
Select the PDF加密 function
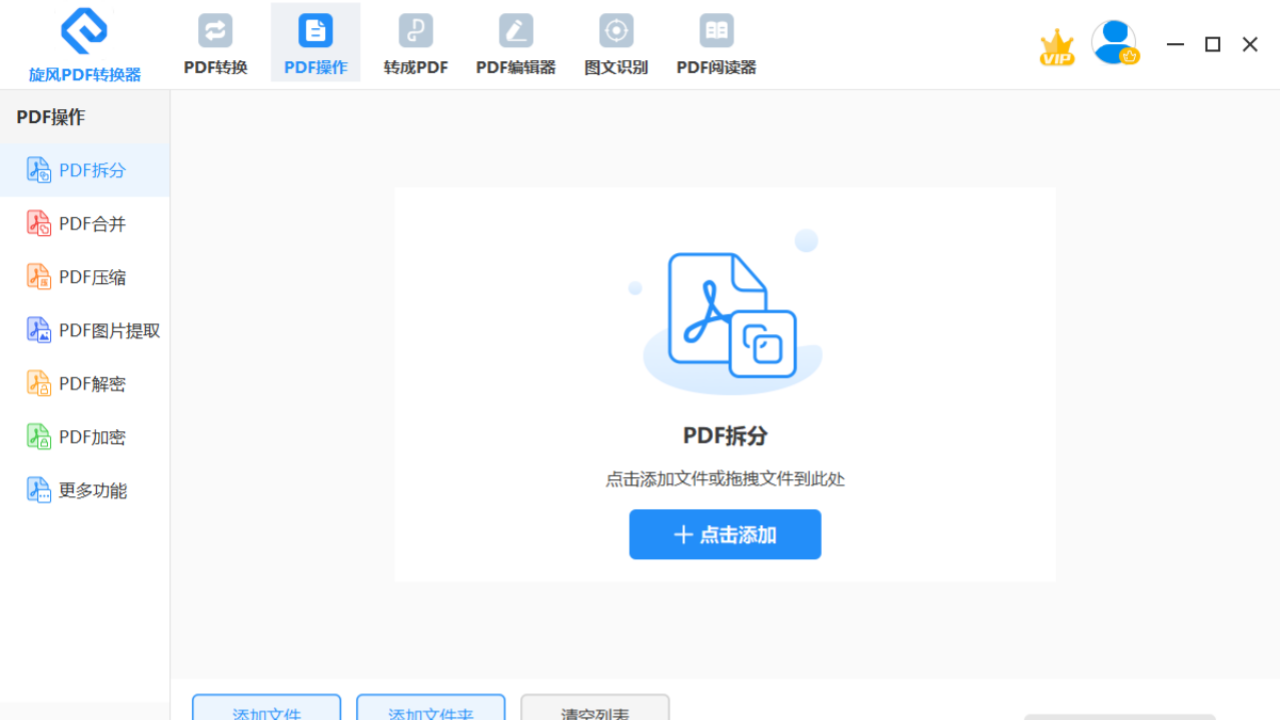point(93,436)
